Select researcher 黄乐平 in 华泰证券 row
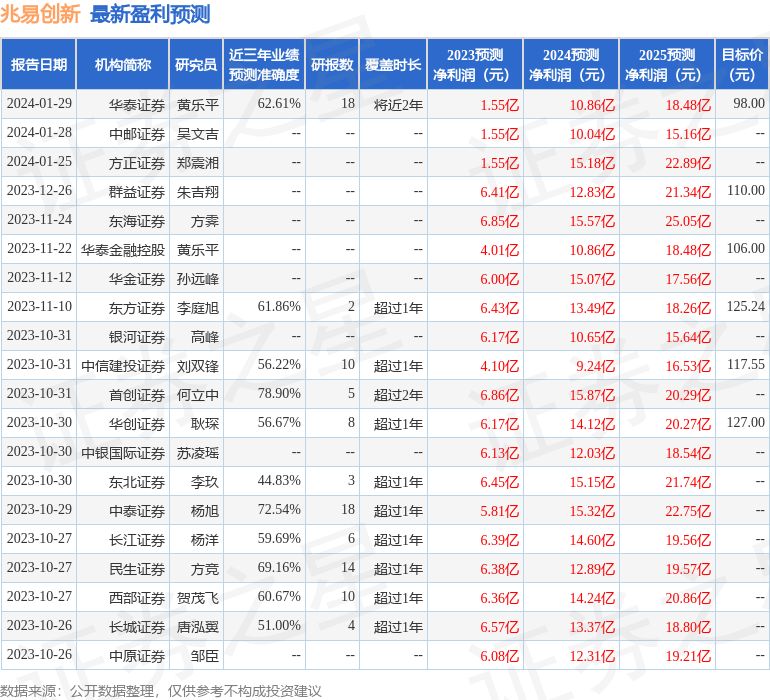Viewport: 770px width, 700px height. pyautogui.click(x=198, y=105)
